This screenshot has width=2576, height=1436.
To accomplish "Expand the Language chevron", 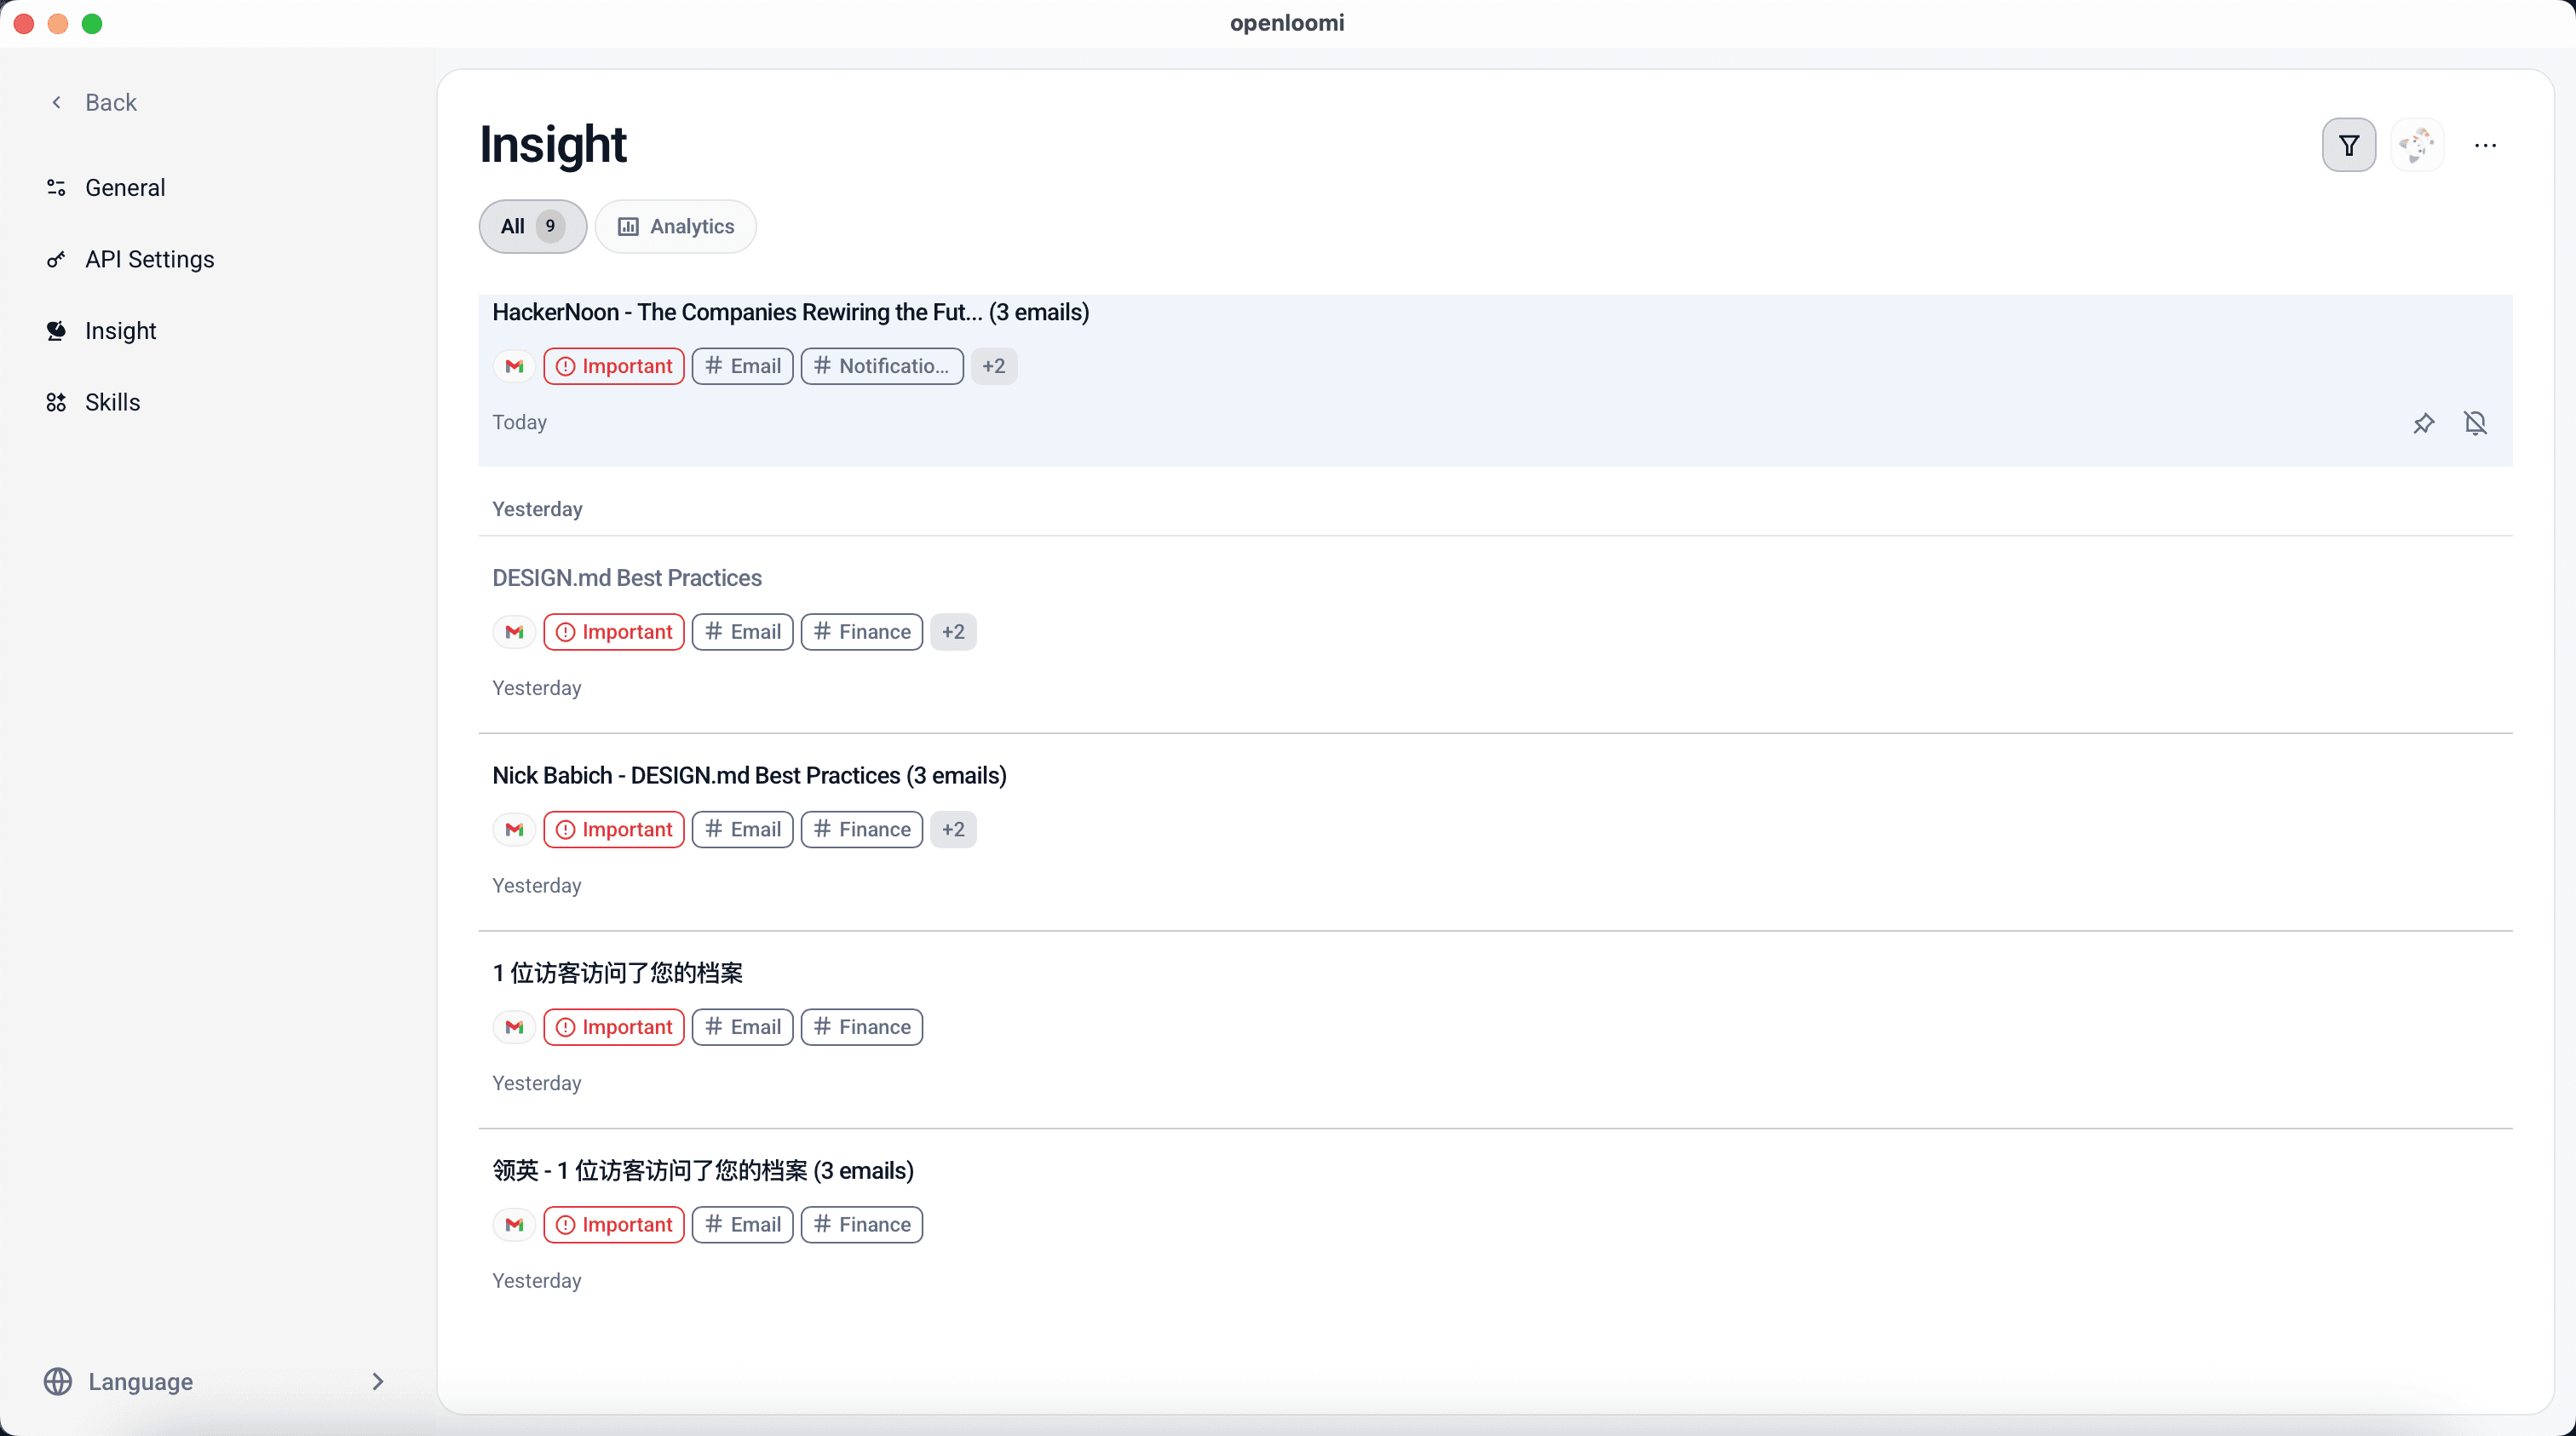I will pos(378,1381).
